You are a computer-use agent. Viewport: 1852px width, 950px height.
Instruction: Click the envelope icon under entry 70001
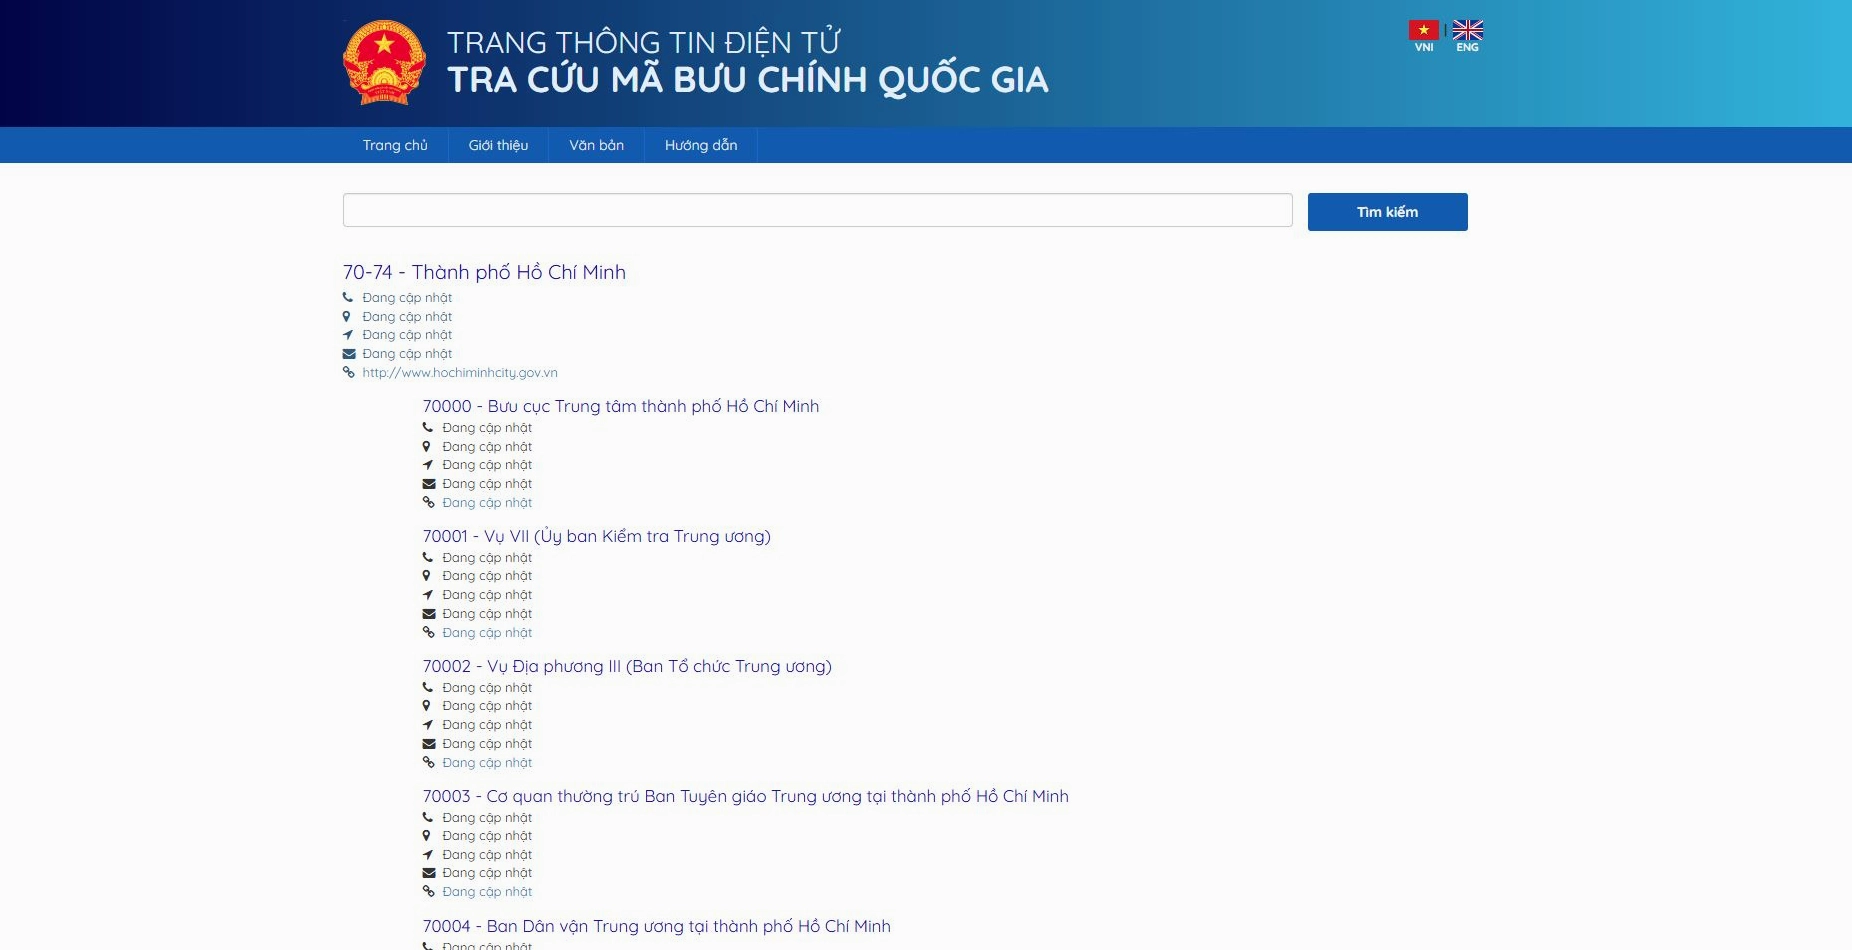[x=429, y=613]
